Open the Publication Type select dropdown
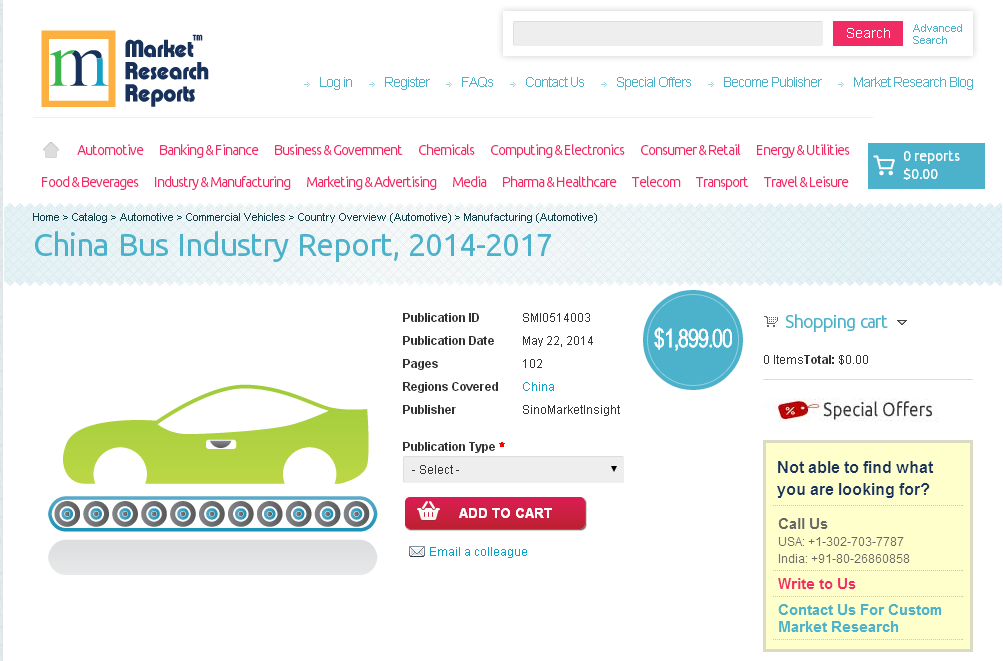The width and height of the screenshot is (1003, 661). (x=513, y=469)
